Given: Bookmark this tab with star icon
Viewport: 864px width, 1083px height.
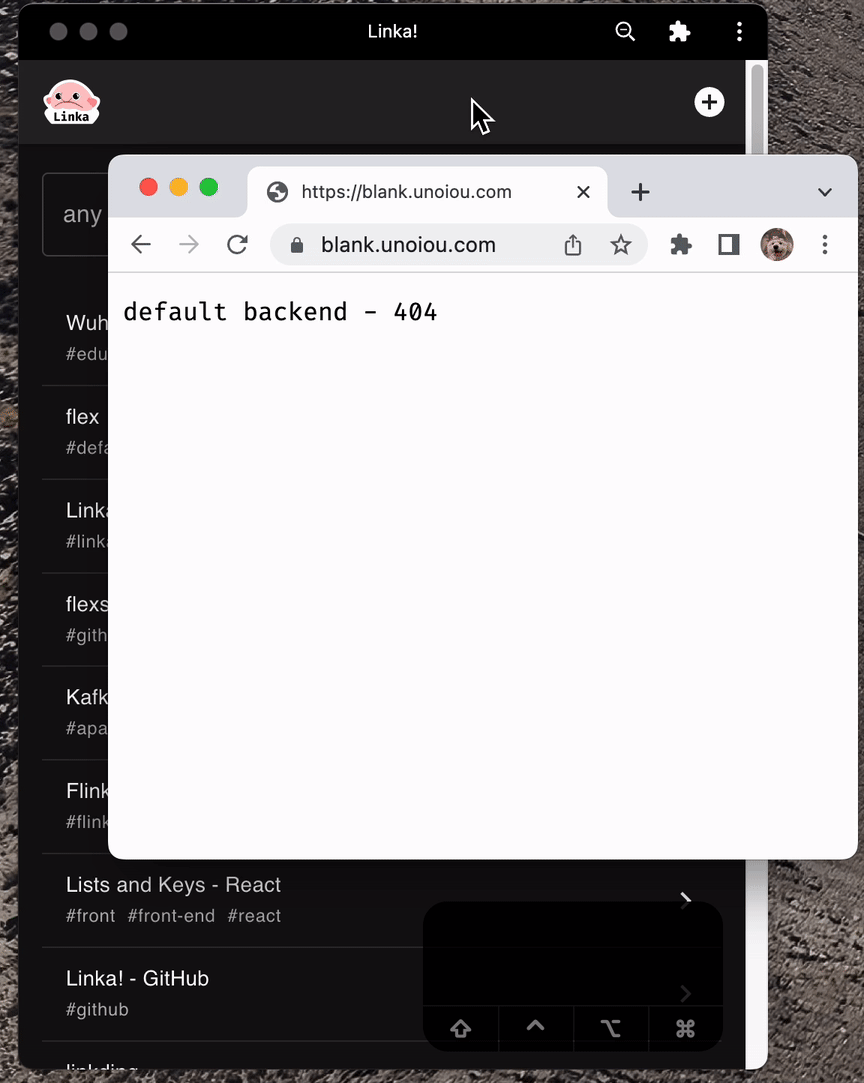Looking at the screenshot, I should [620, 245].
